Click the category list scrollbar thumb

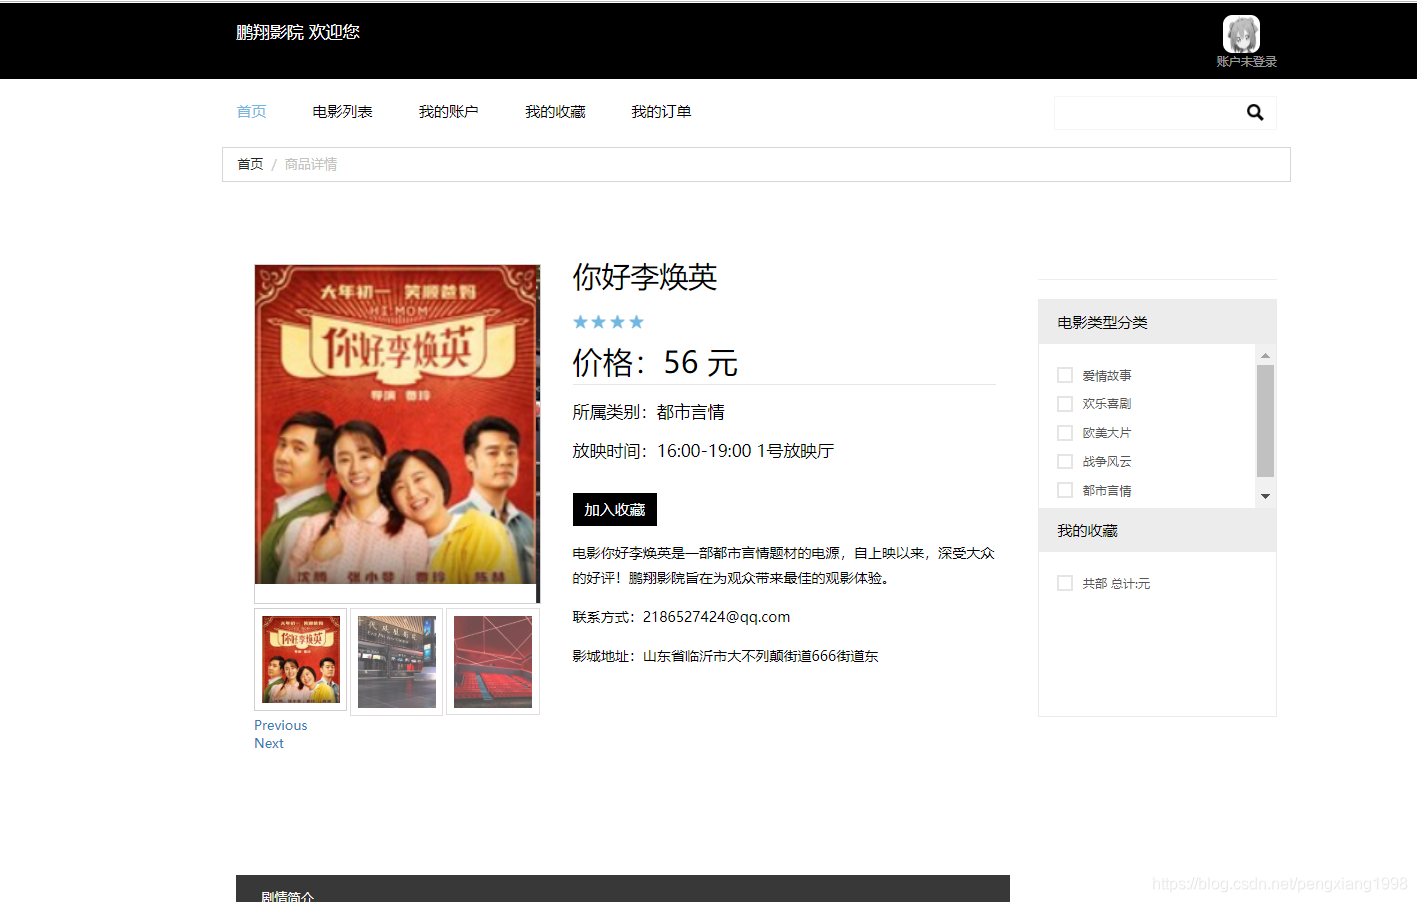[1265, 421]
